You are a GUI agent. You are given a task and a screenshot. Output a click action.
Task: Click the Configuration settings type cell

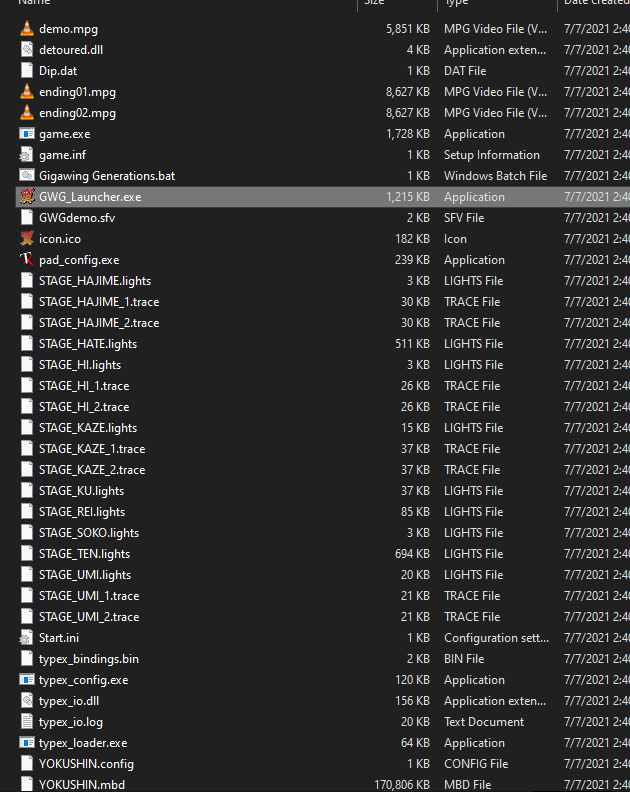[x=496, y=637]
